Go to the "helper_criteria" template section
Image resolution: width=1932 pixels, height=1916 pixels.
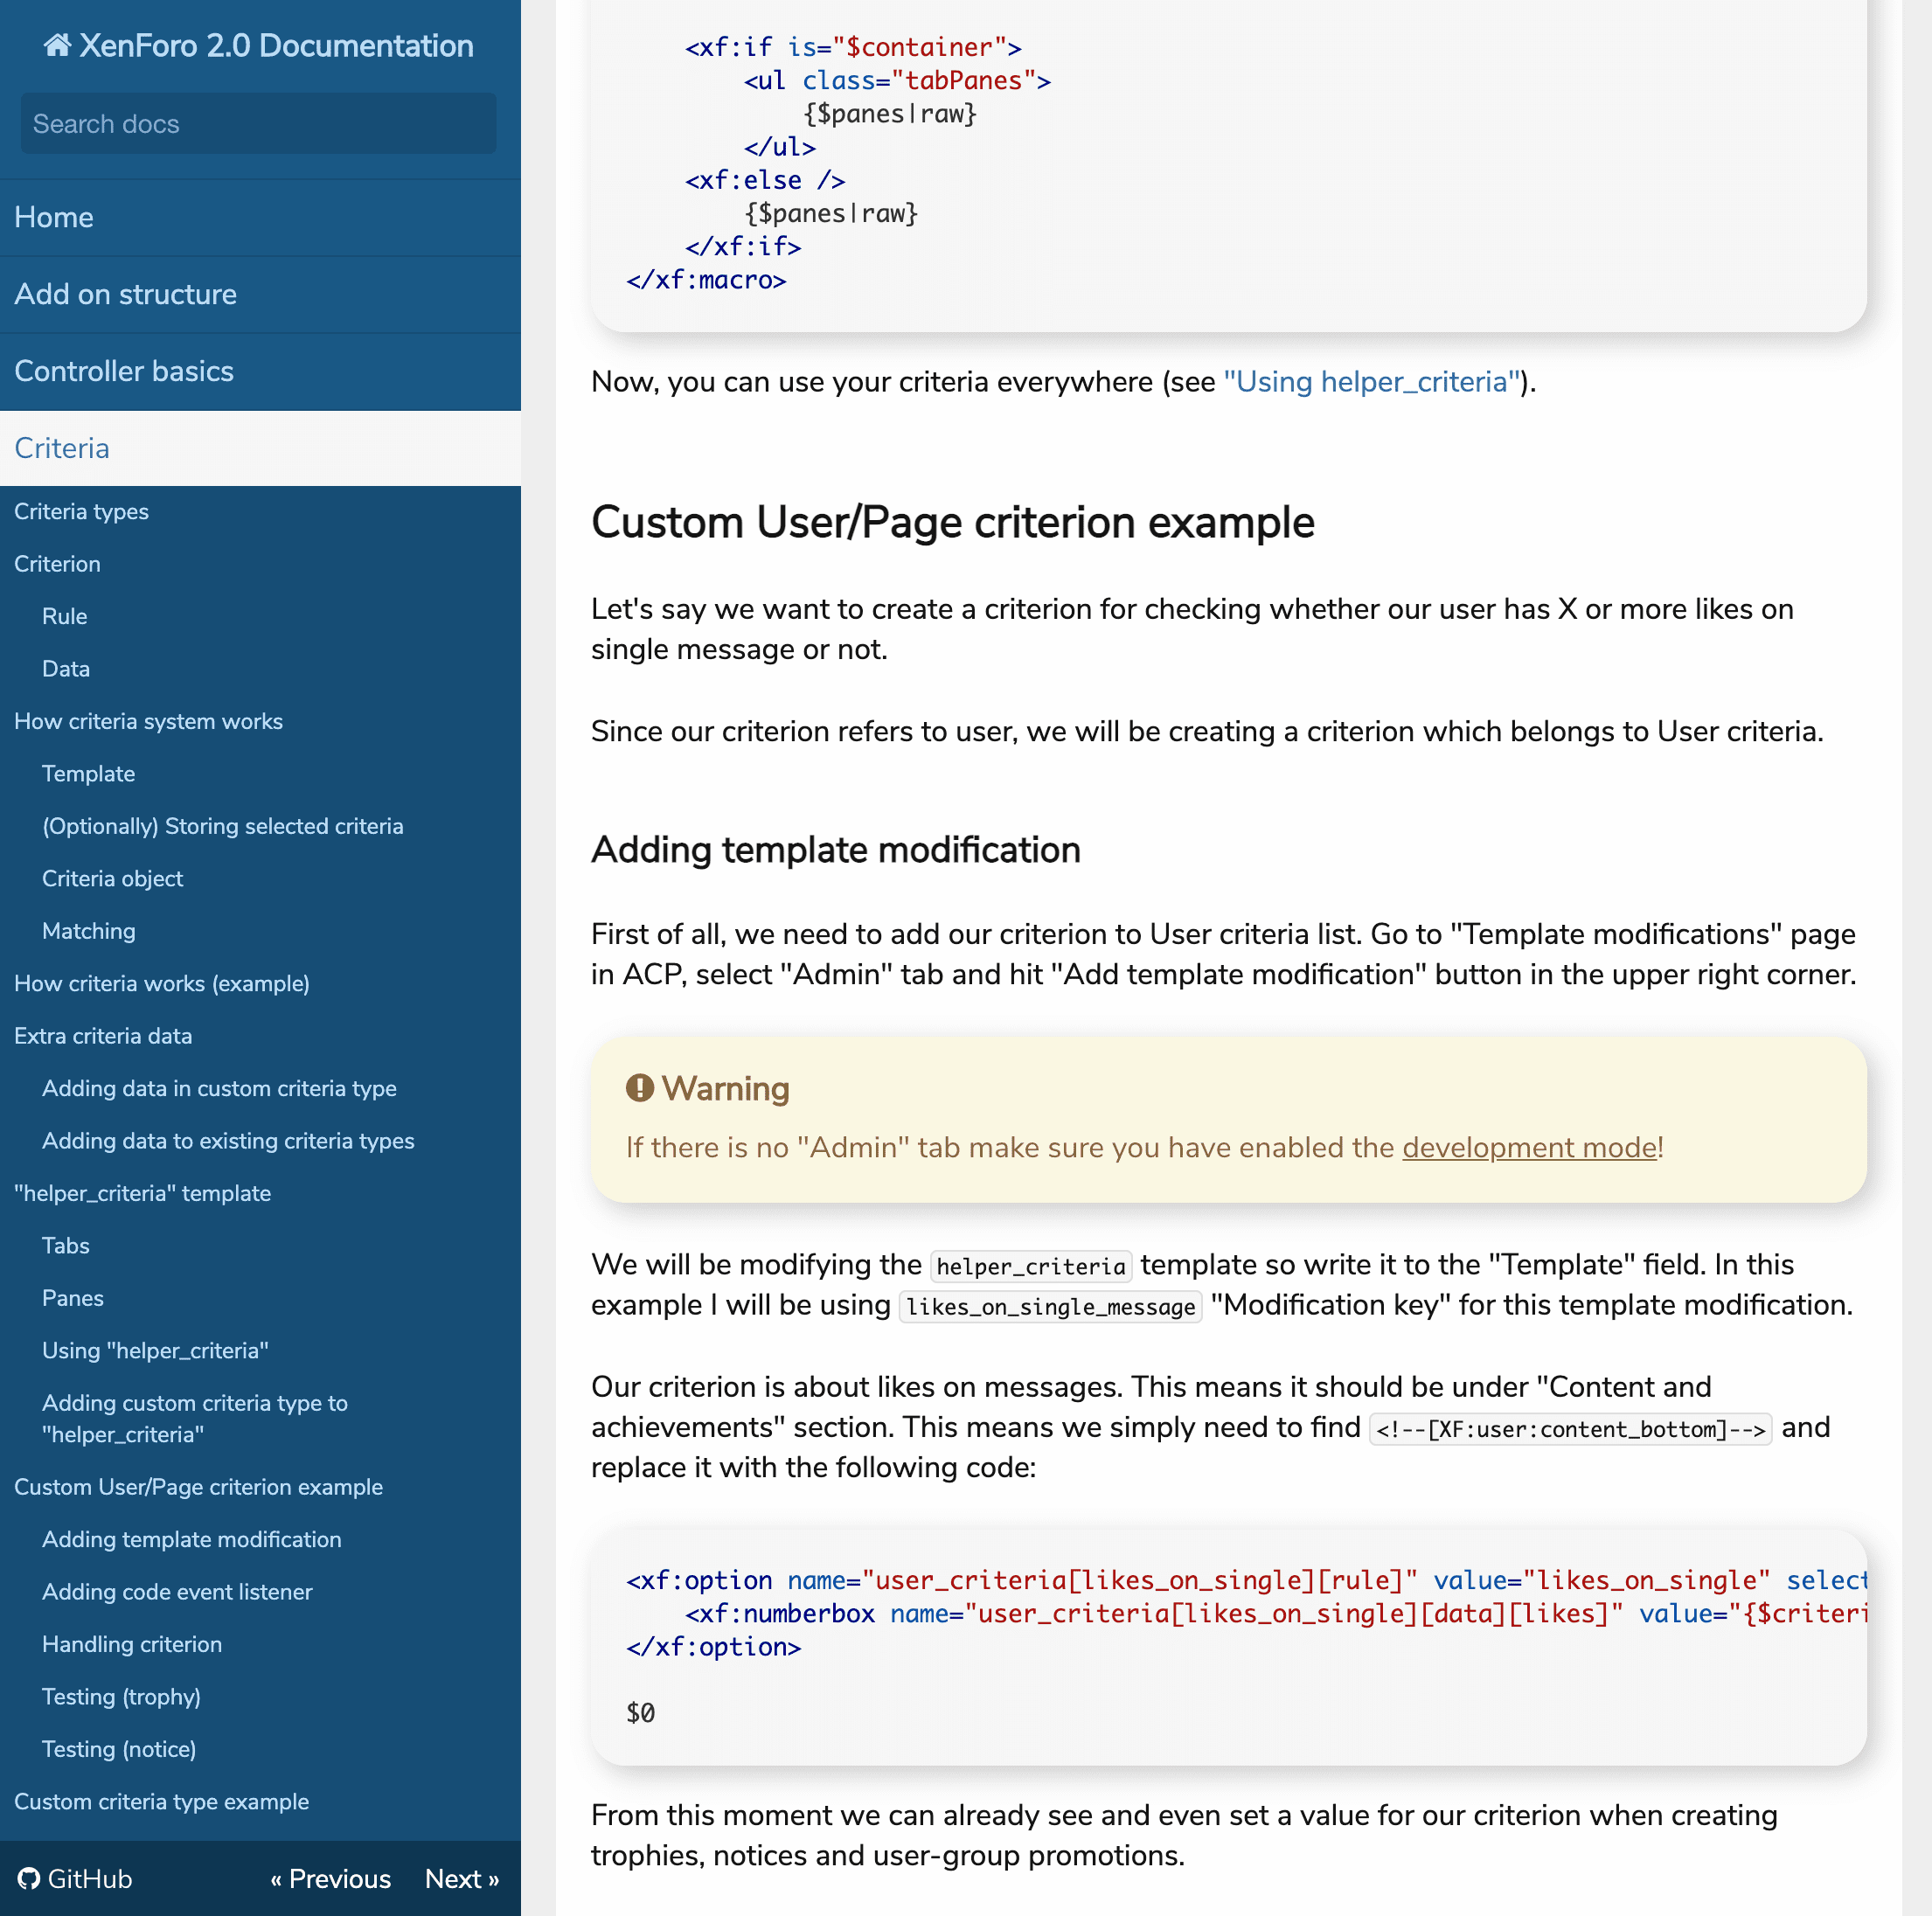click(142, 1193)
